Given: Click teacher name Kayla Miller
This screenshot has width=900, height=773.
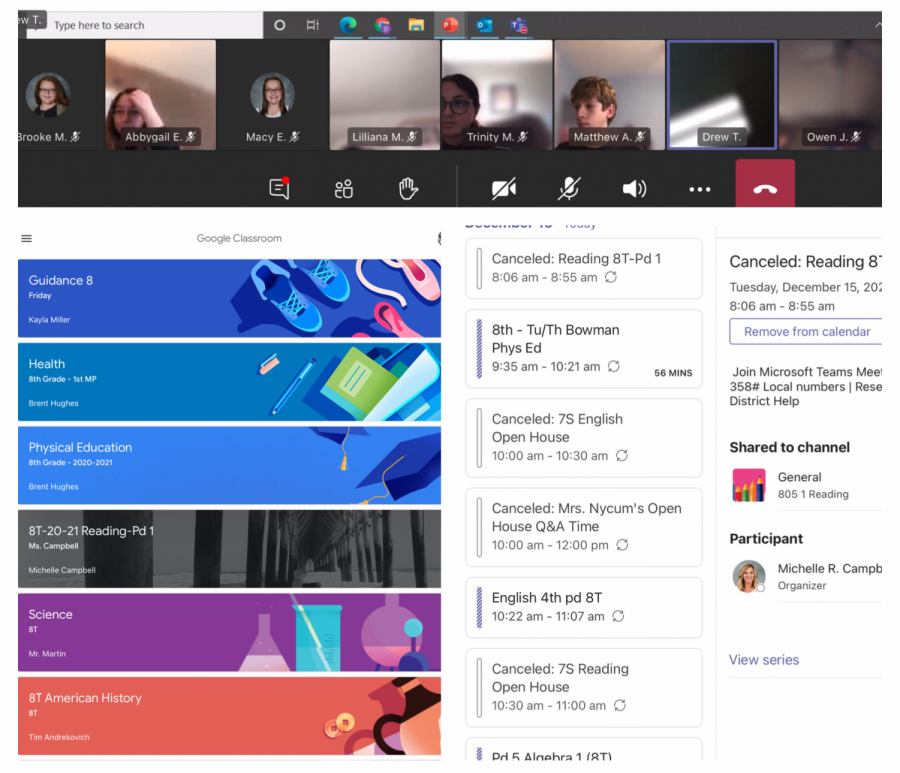Looking at the screenshot, I should coord(49,320).
